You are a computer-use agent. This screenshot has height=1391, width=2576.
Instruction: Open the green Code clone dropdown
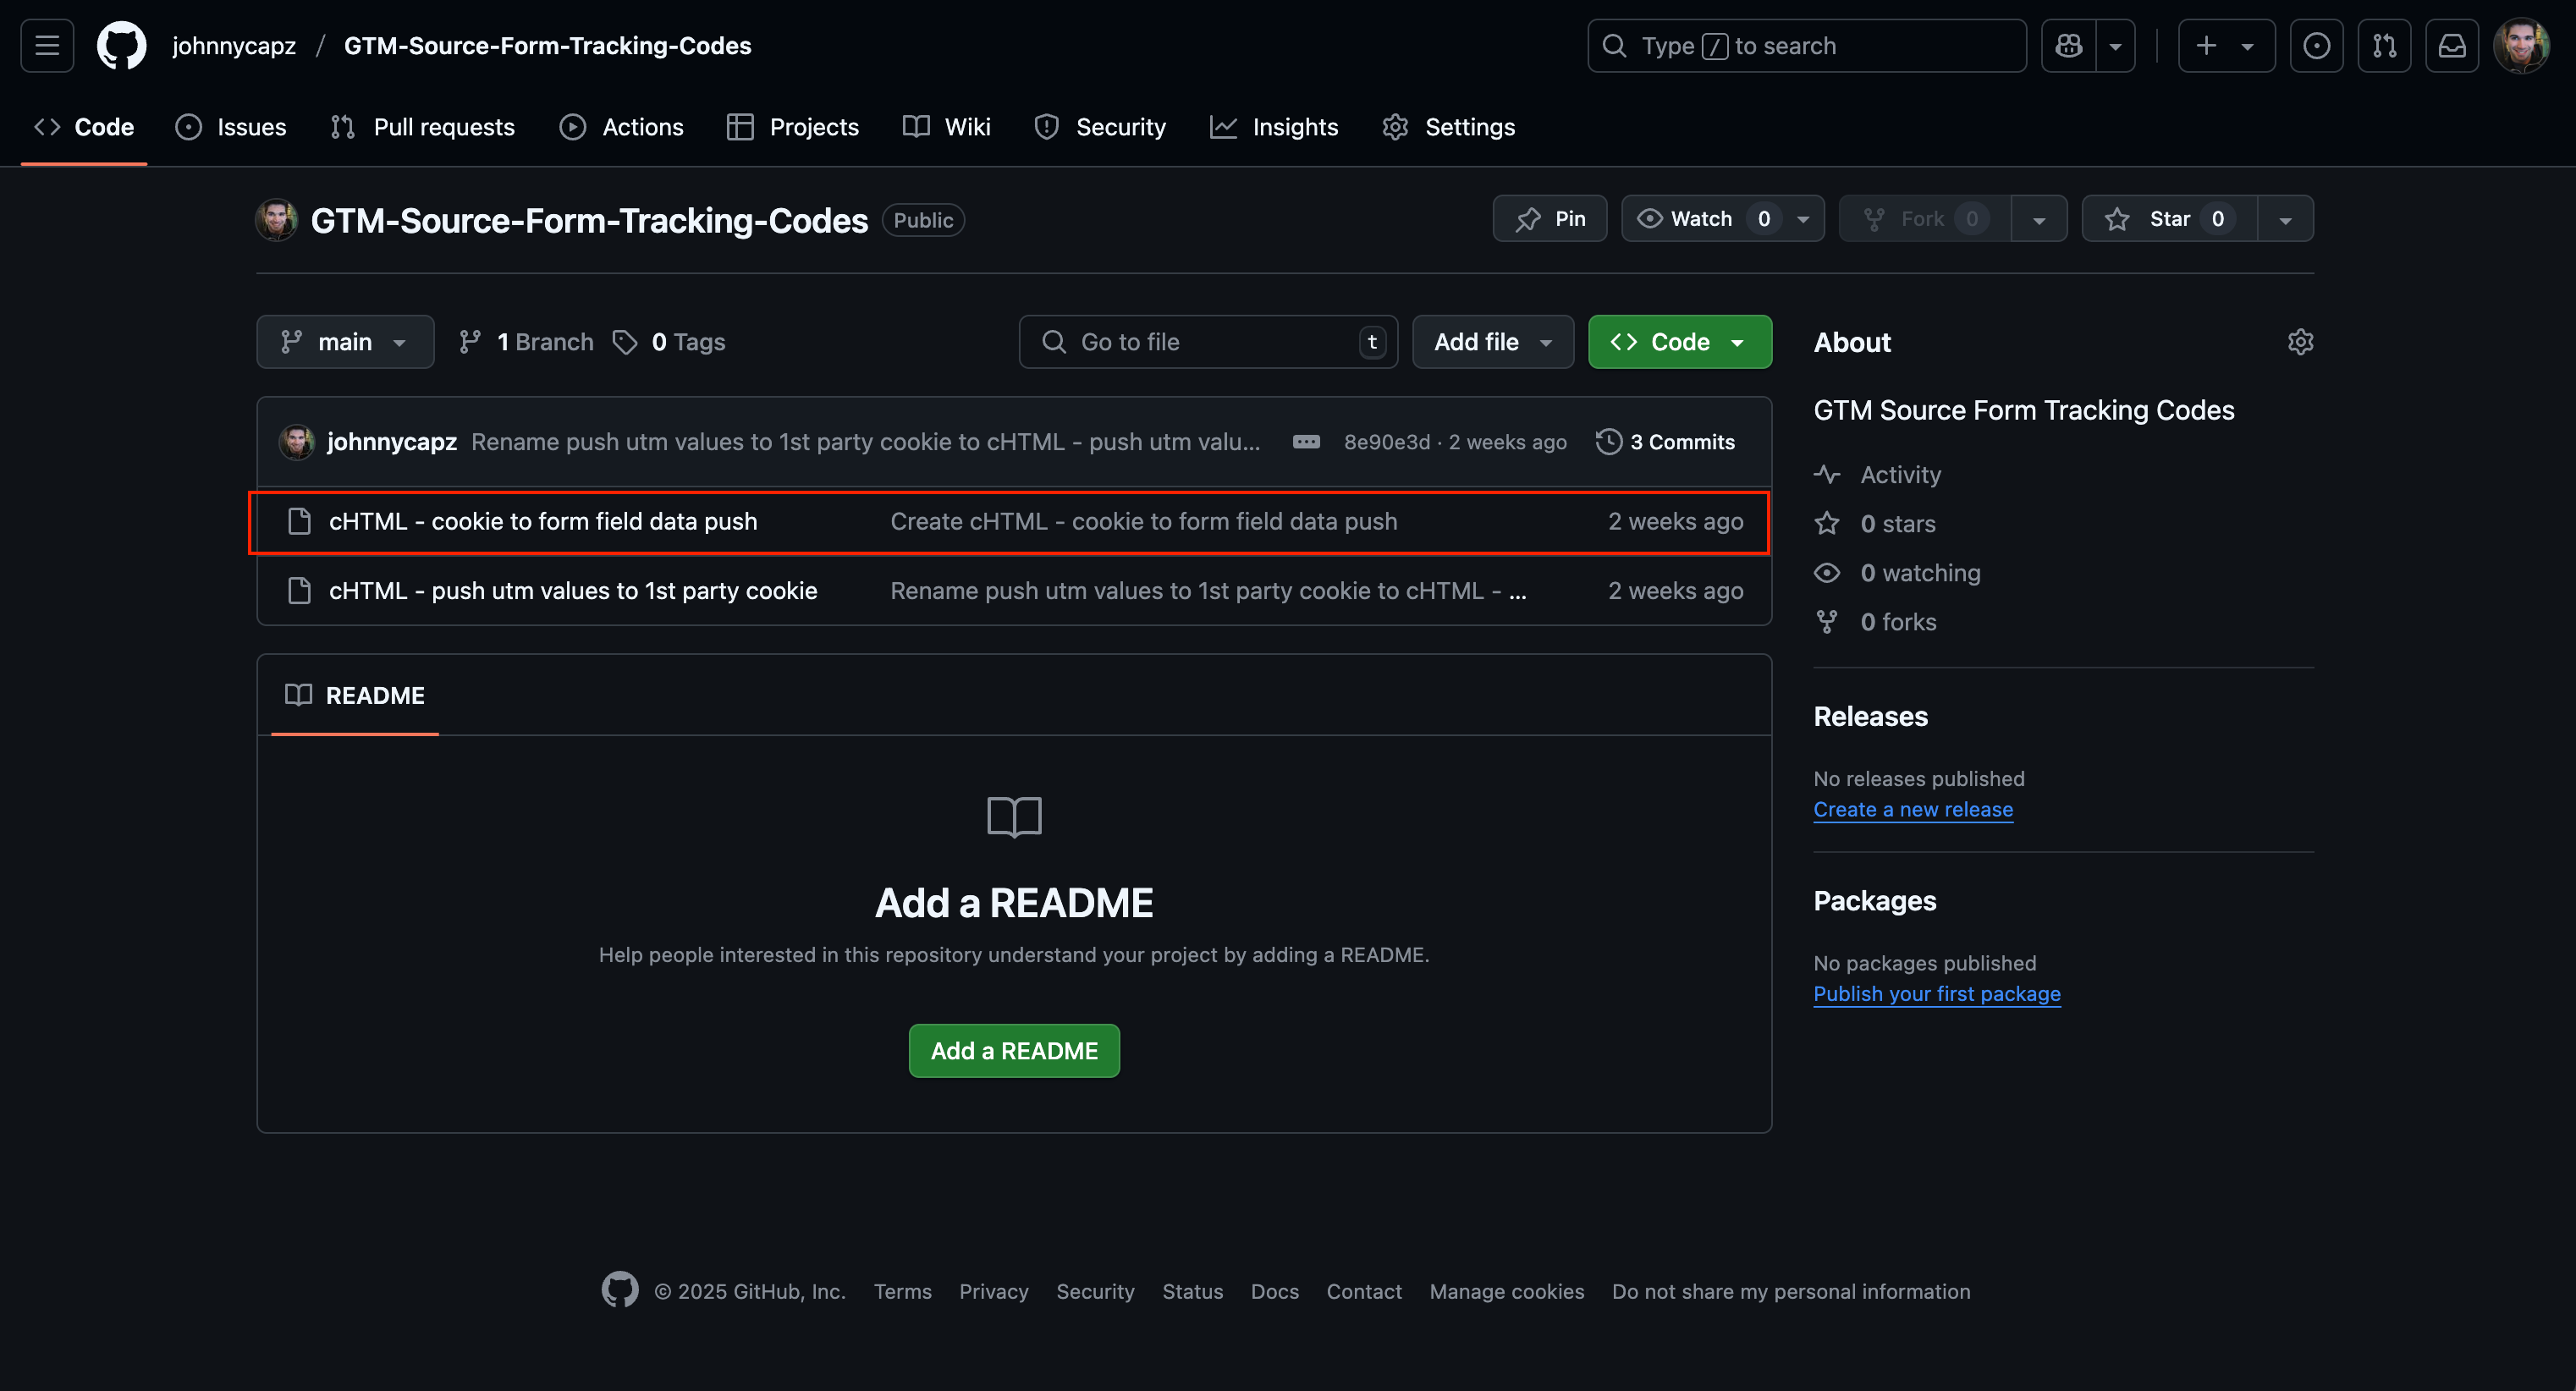coord(1680,342)
